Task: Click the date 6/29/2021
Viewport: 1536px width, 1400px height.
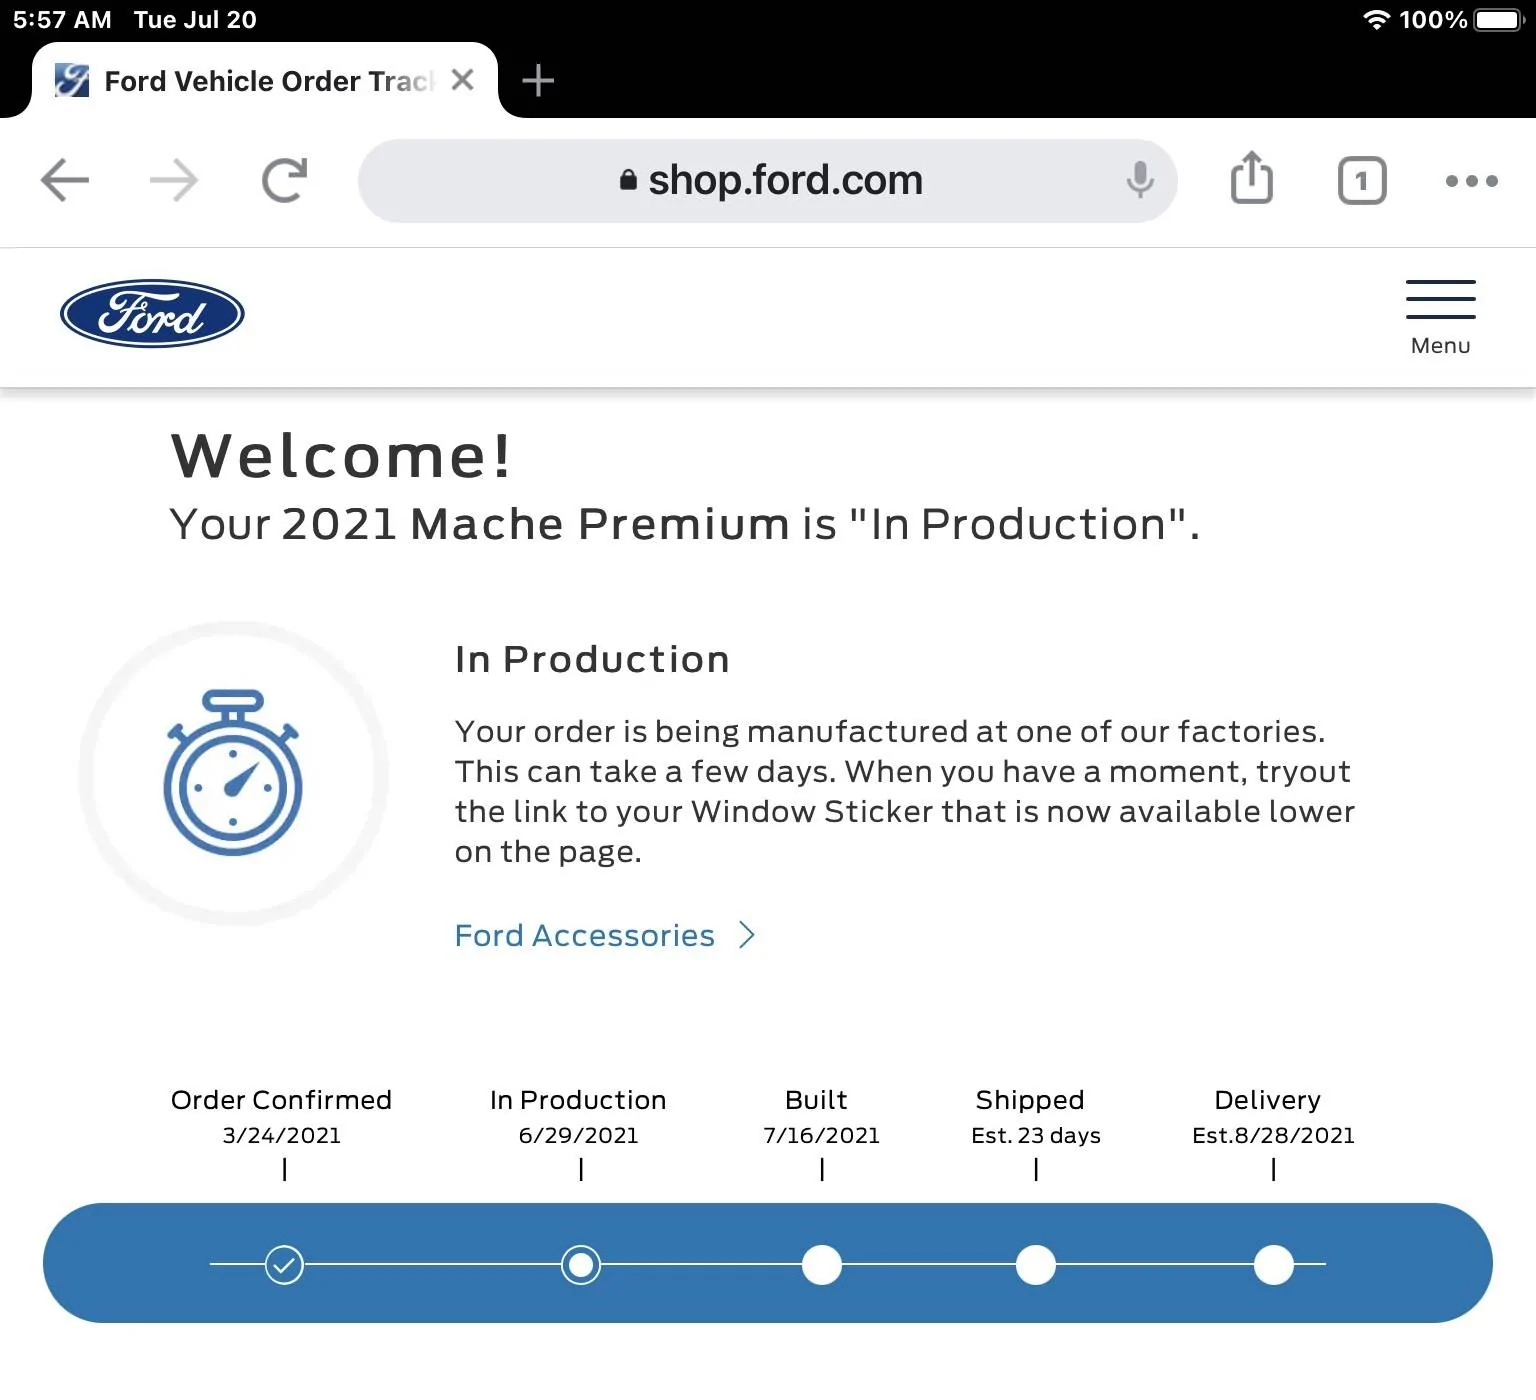Action: point(578,1135)
